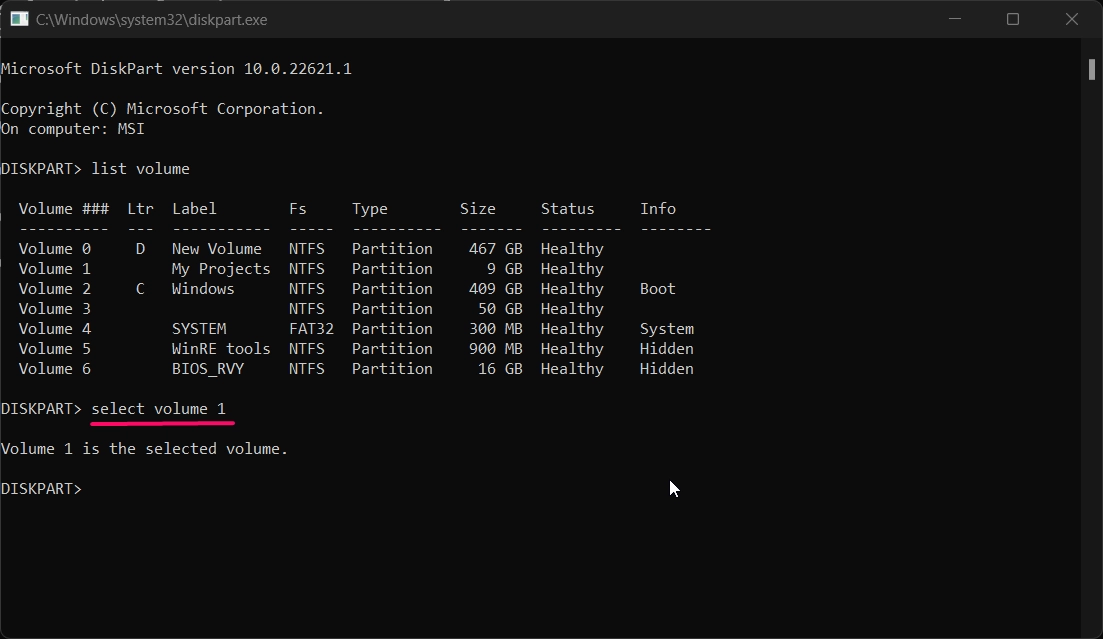Screen dimensions: 1103x639
Task: Click the '409 GB' size value
Action: pos(496,289)
